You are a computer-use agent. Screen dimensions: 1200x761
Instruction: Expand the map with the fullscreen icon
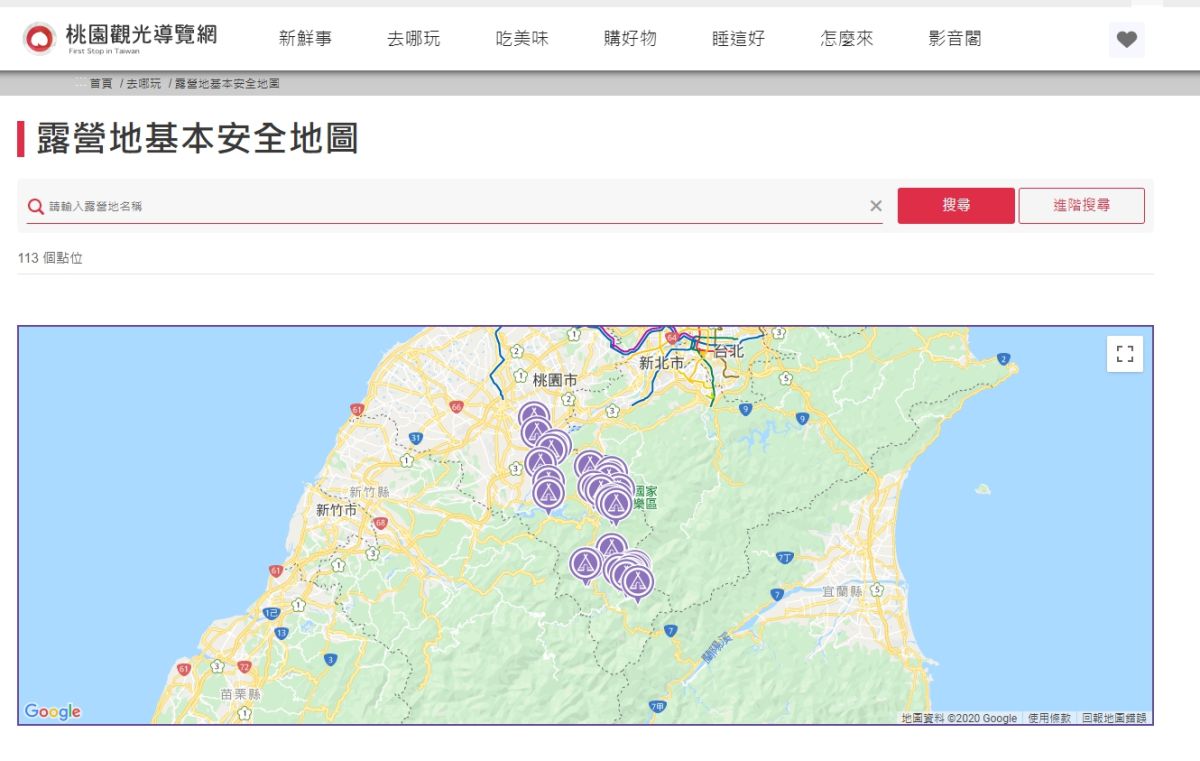pos(1124,353)
